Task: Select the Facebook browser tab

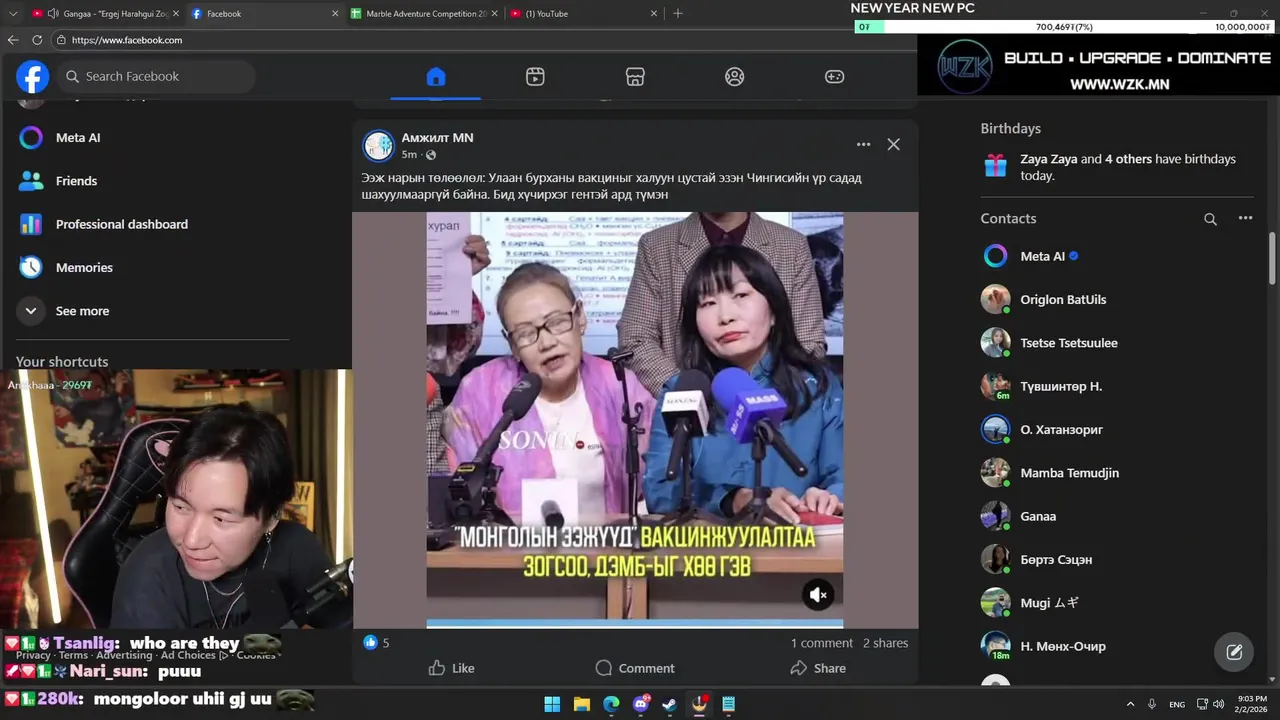Action: [x=264, y=14]
